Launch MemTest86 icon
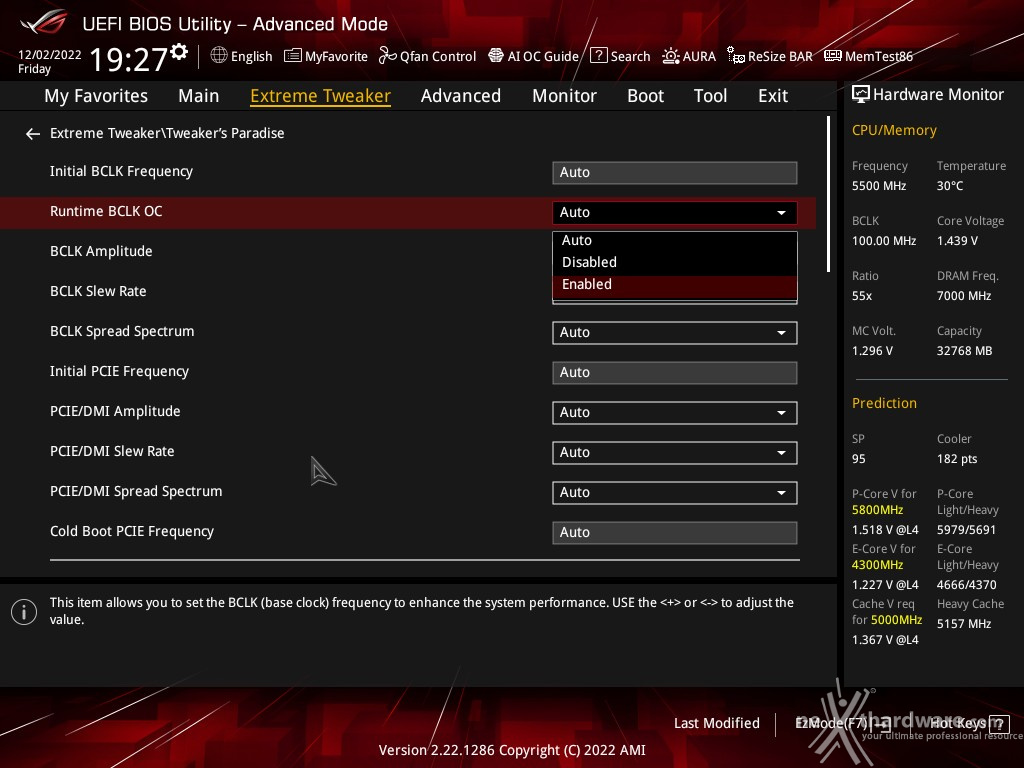Screen dimensions: 1024x768 coord(833,56)
